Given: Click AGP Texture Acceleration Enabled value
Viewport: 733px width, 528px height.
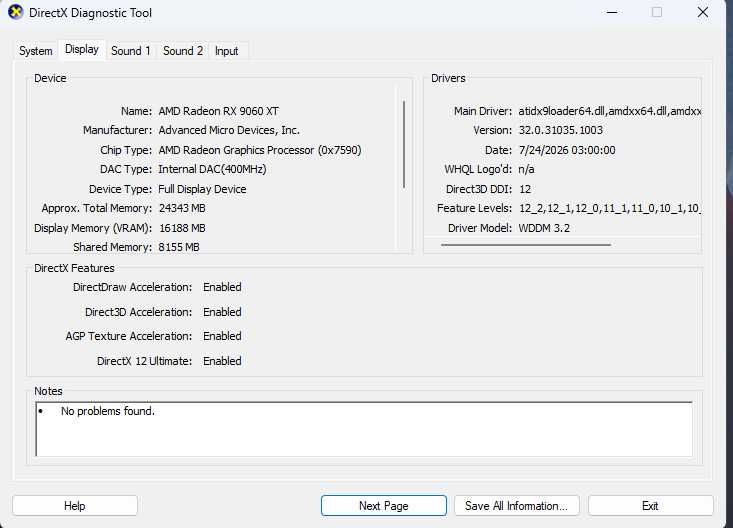Looking at the screenshot, I should click(222, 336).
